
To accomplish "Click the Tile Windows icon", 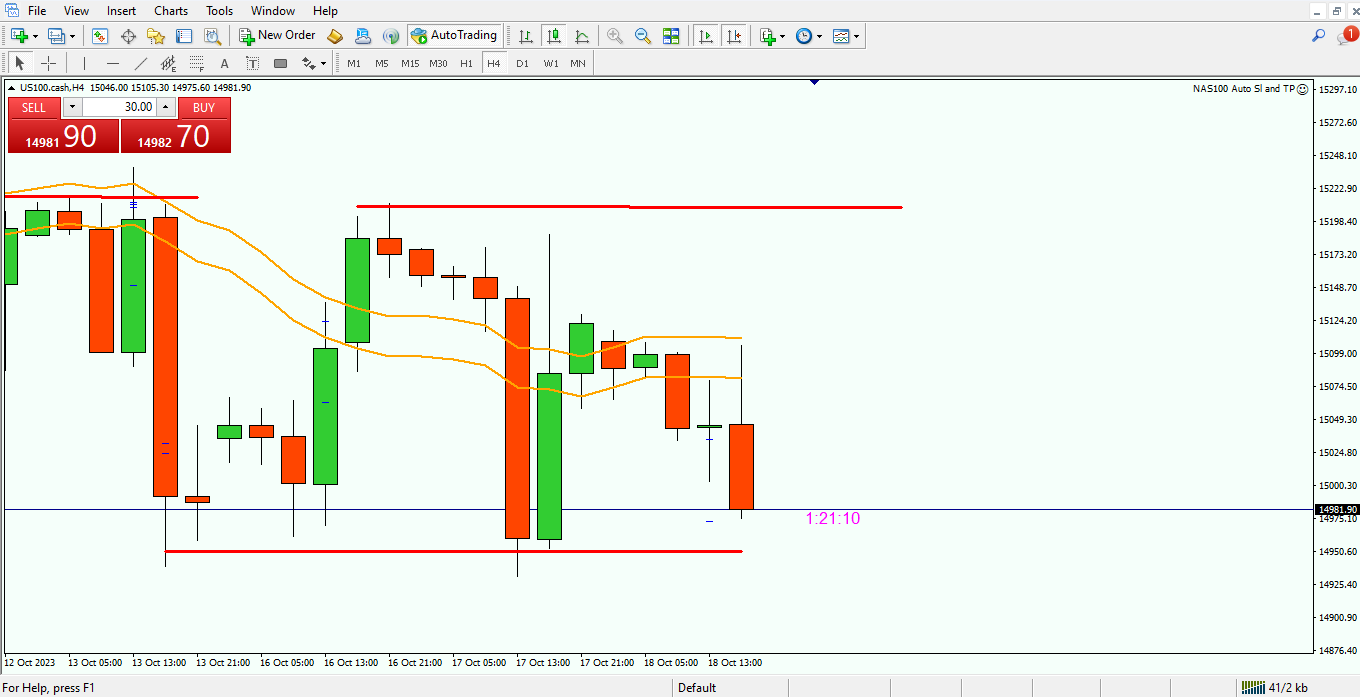I will tap(672, 36).
